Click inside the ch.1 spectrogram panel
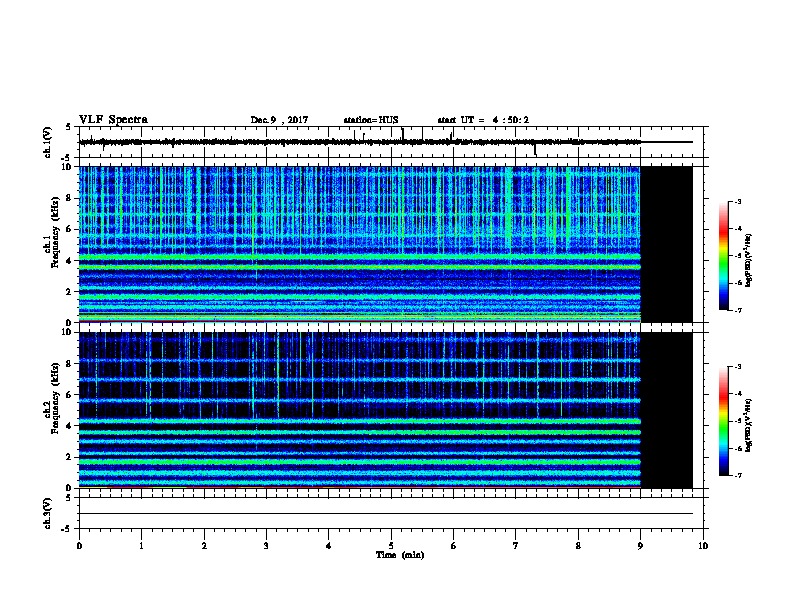 pyautogui.click(x=360, y=244)
